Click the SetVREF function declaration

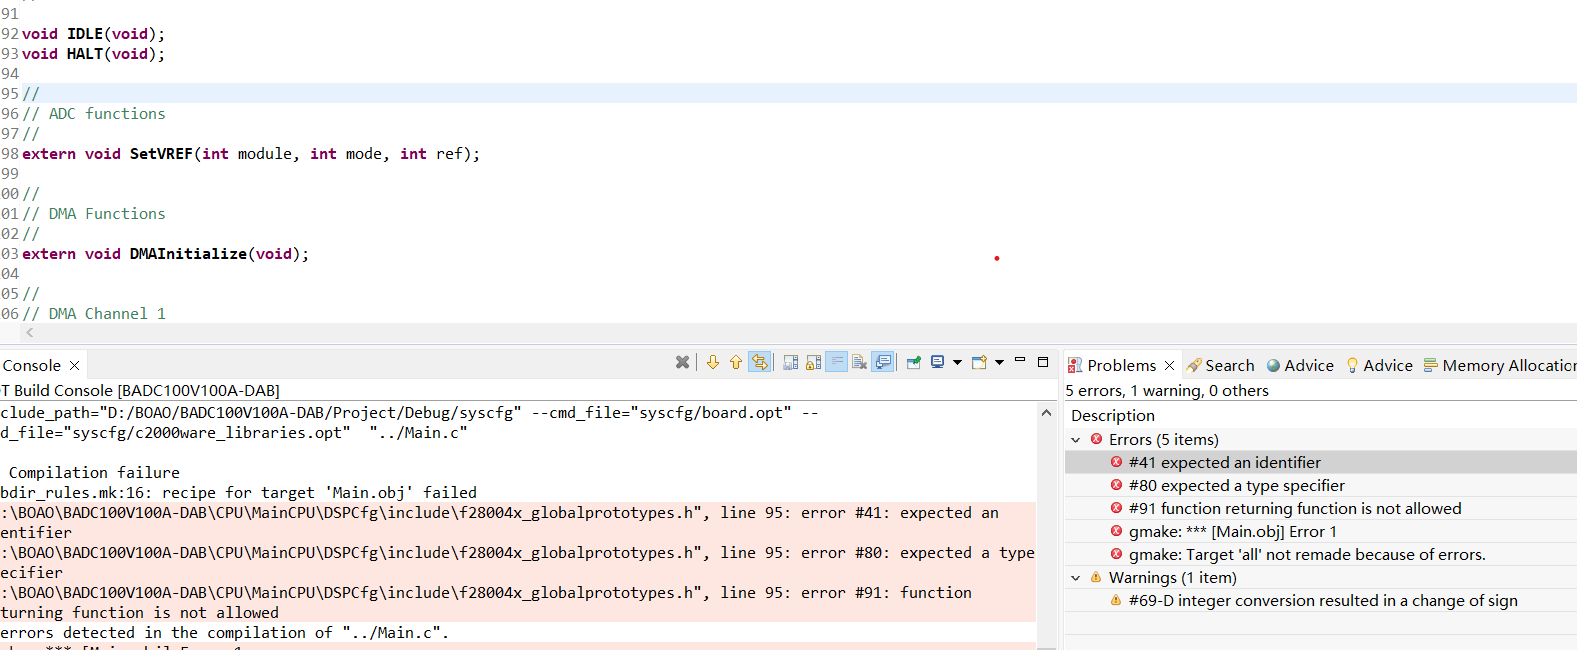click(x=251, y=154)
